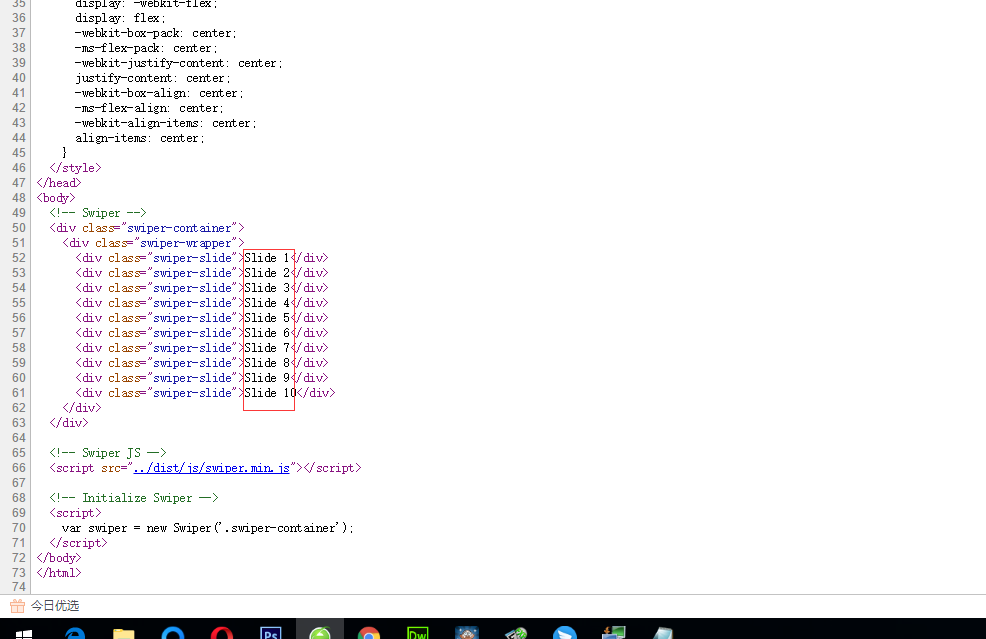The width and height of the screenshot is (986, 639).
Task: Click the blue bird taskbar icon
Action: coord(565,633)
